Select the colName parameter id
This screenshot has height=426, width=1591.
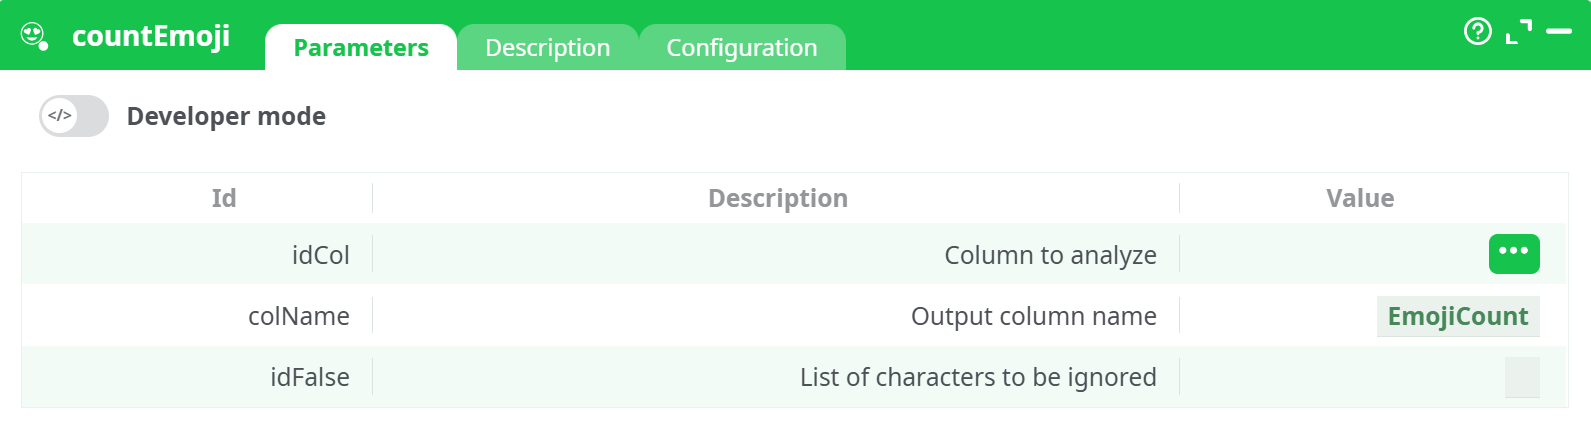coord(298,316)
